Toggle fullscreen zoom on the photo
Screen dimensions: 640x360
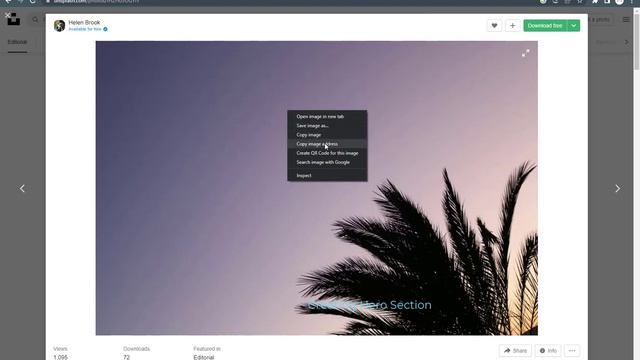tap(525, 53)
